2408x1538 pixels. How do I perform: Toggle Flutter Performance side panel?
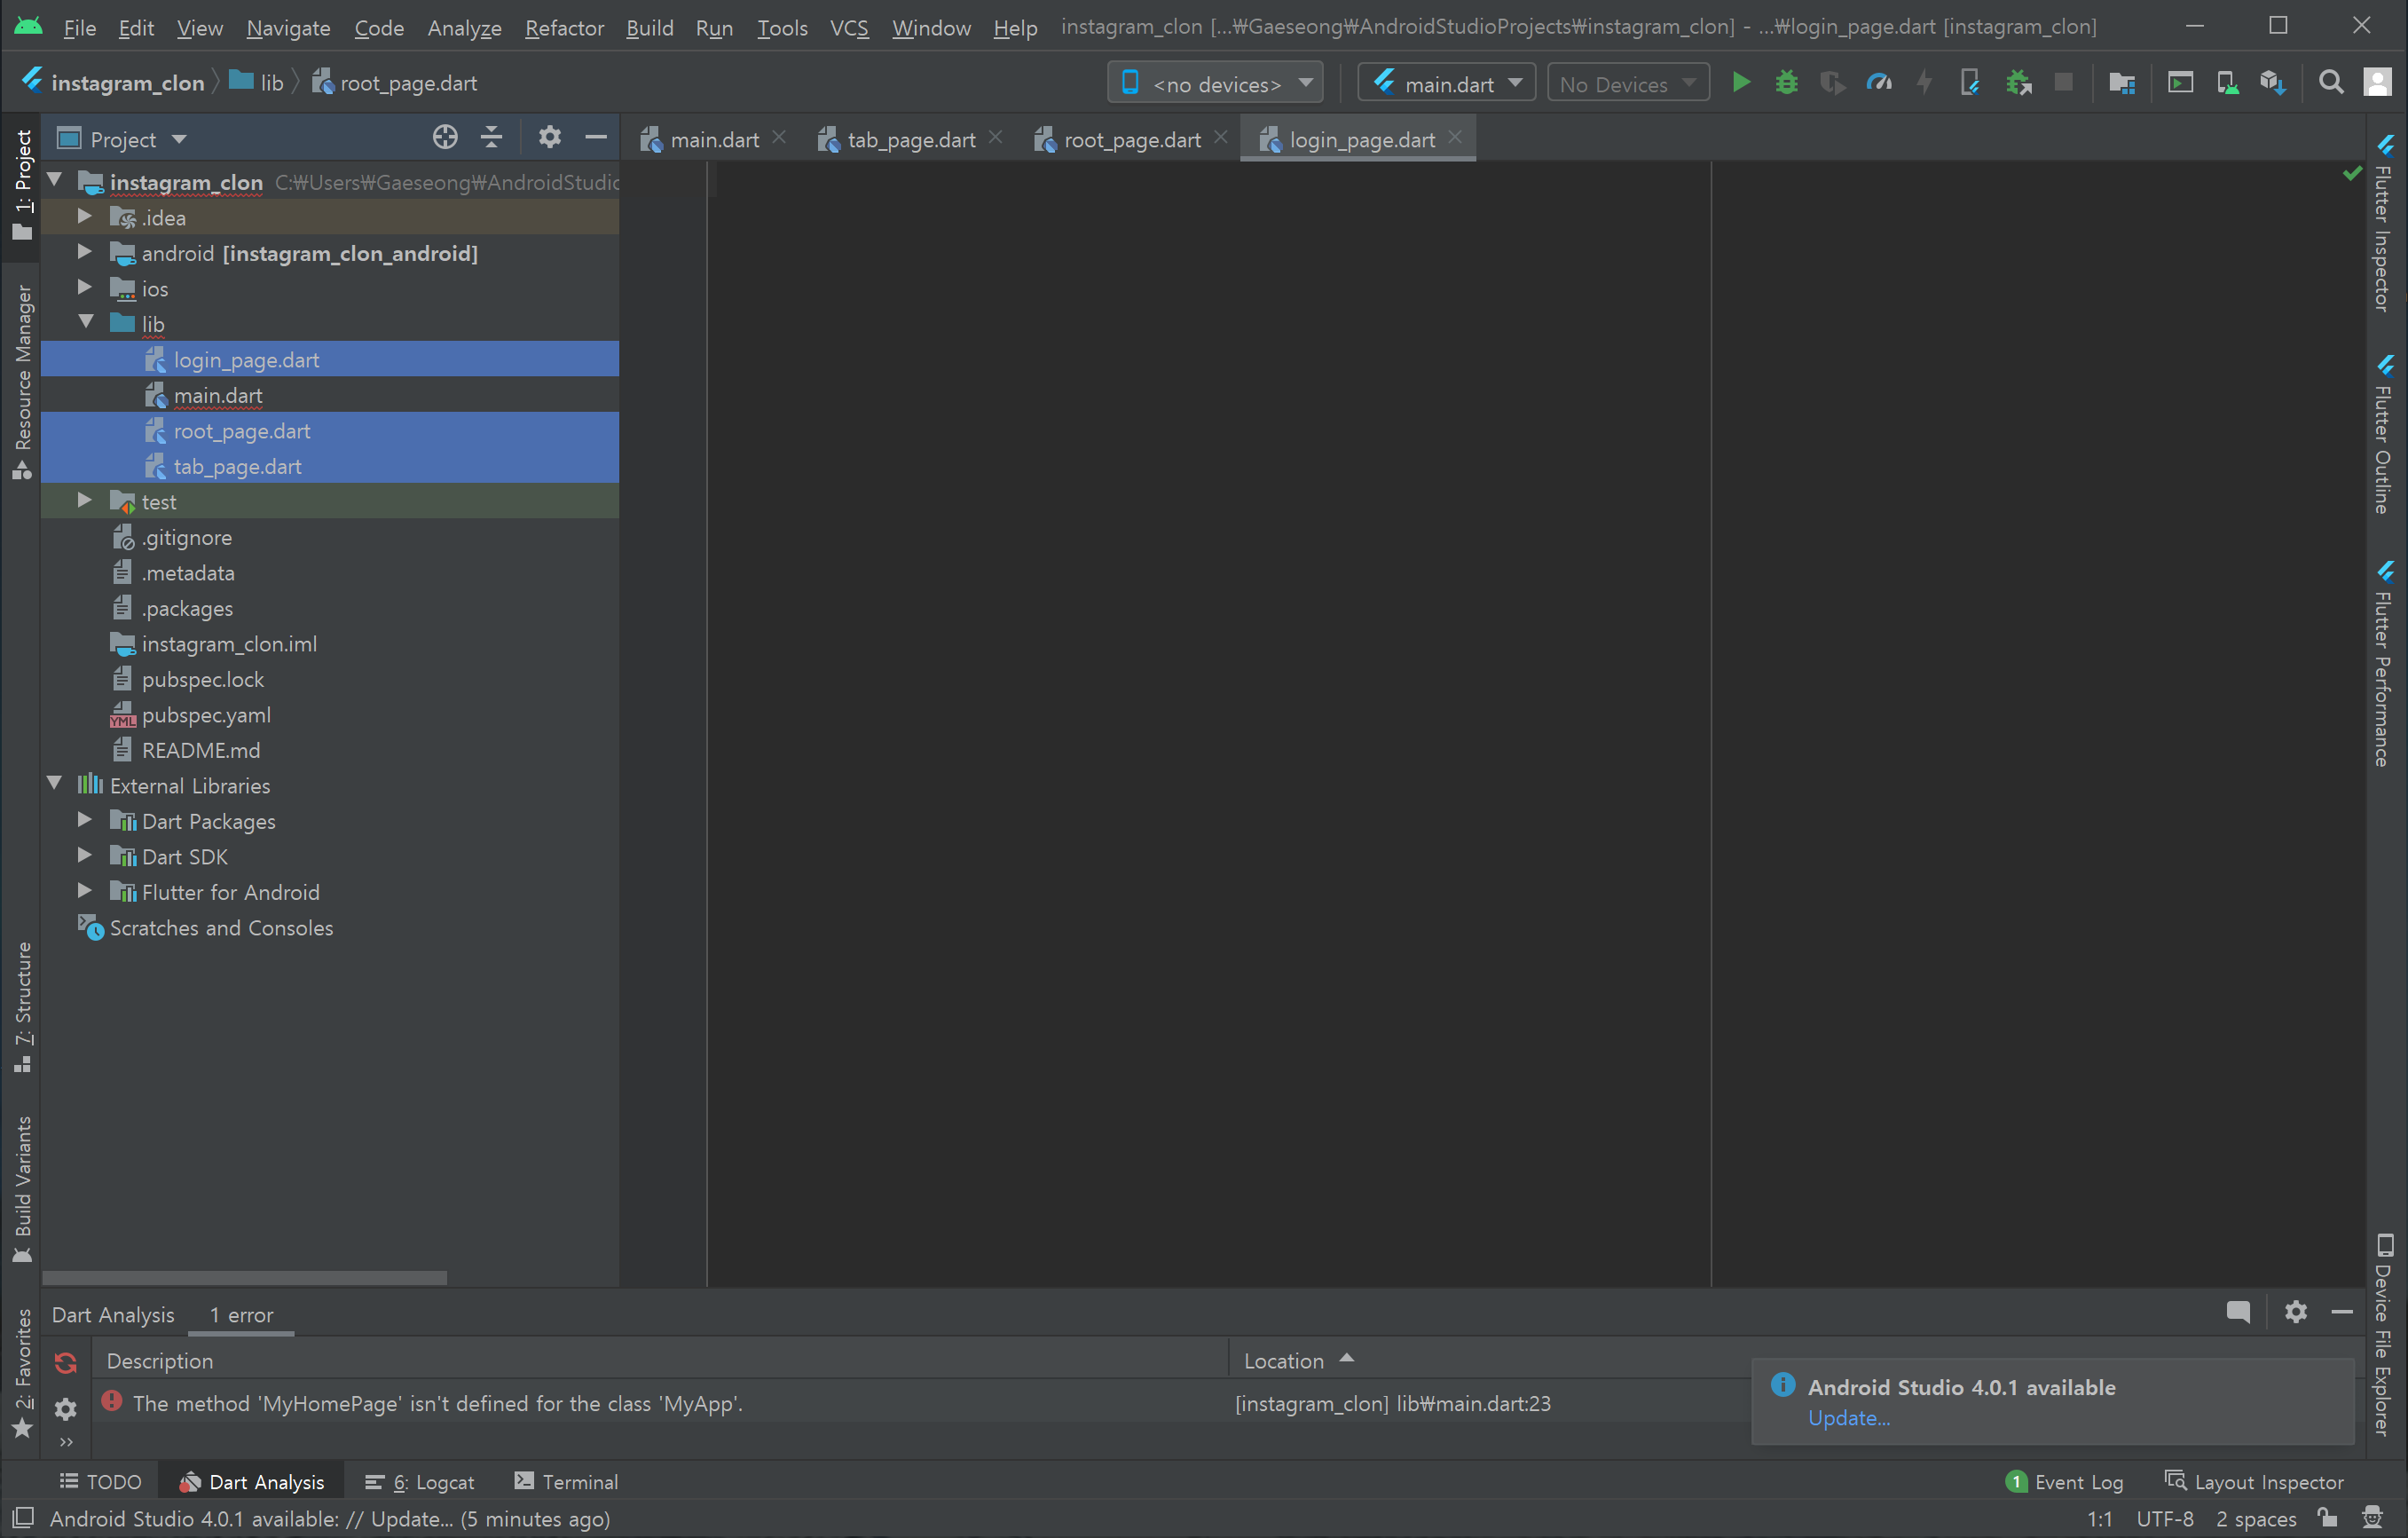(x=2385, y=665)
